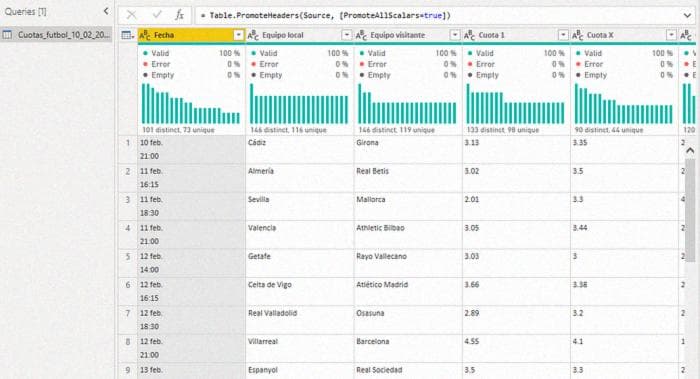Click the cell "Valencia"
The height and width of the screenshot is (379, 700).
coord(300,235)
